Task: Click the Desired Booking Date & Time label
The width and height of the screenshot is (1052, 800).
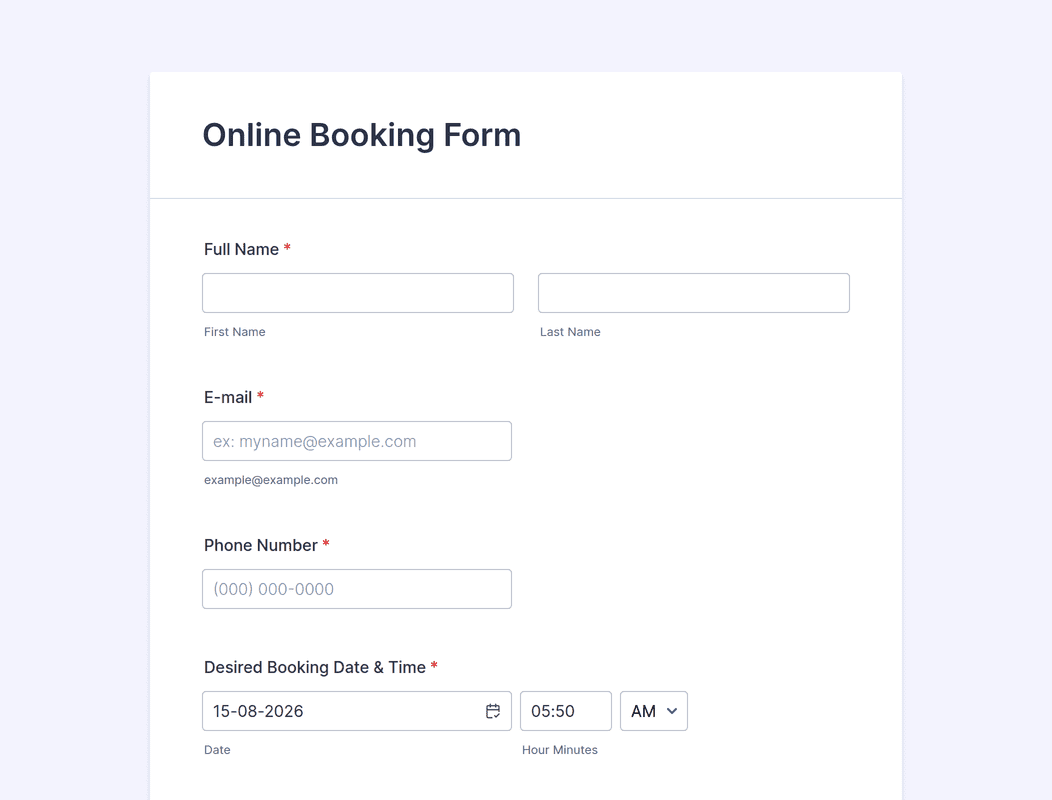Action: [315, 667]
